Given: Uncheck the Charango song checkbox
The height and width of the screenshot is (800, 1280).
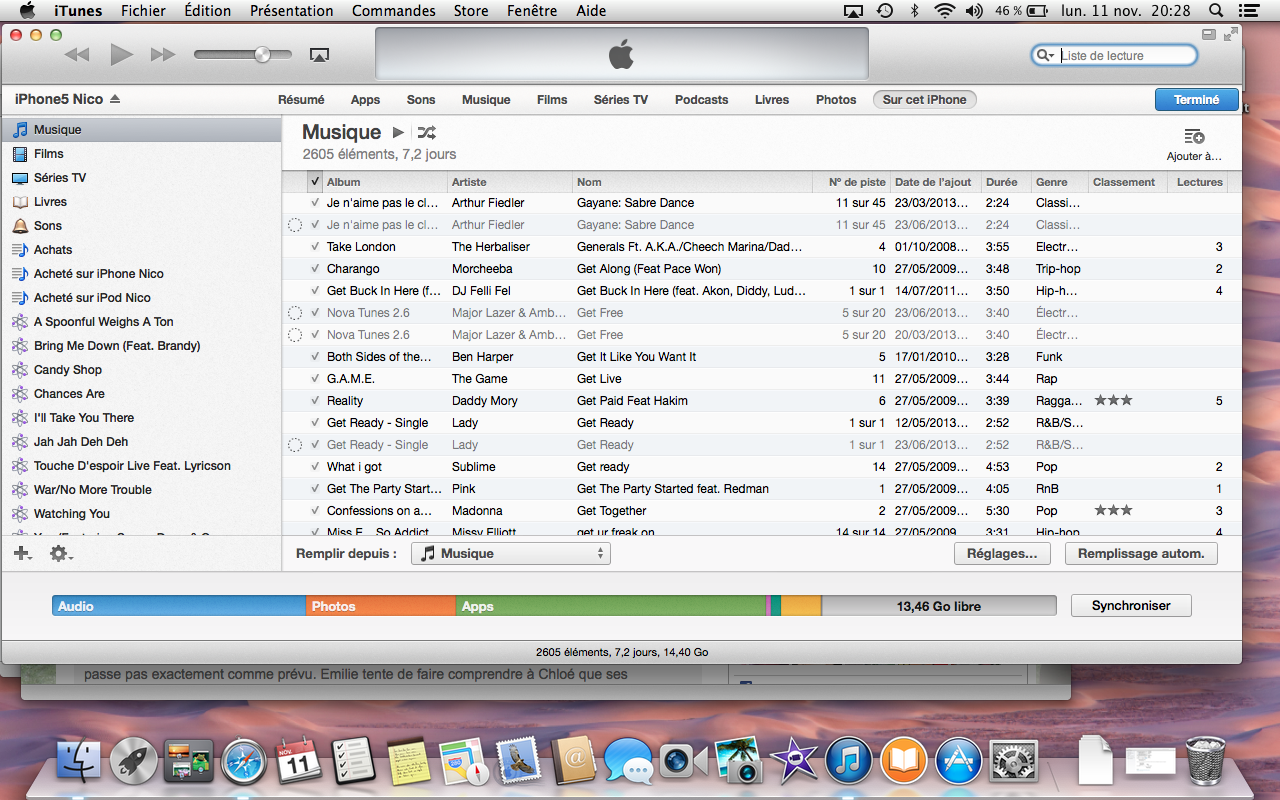Looking at the screenshot, I should 316,269.
